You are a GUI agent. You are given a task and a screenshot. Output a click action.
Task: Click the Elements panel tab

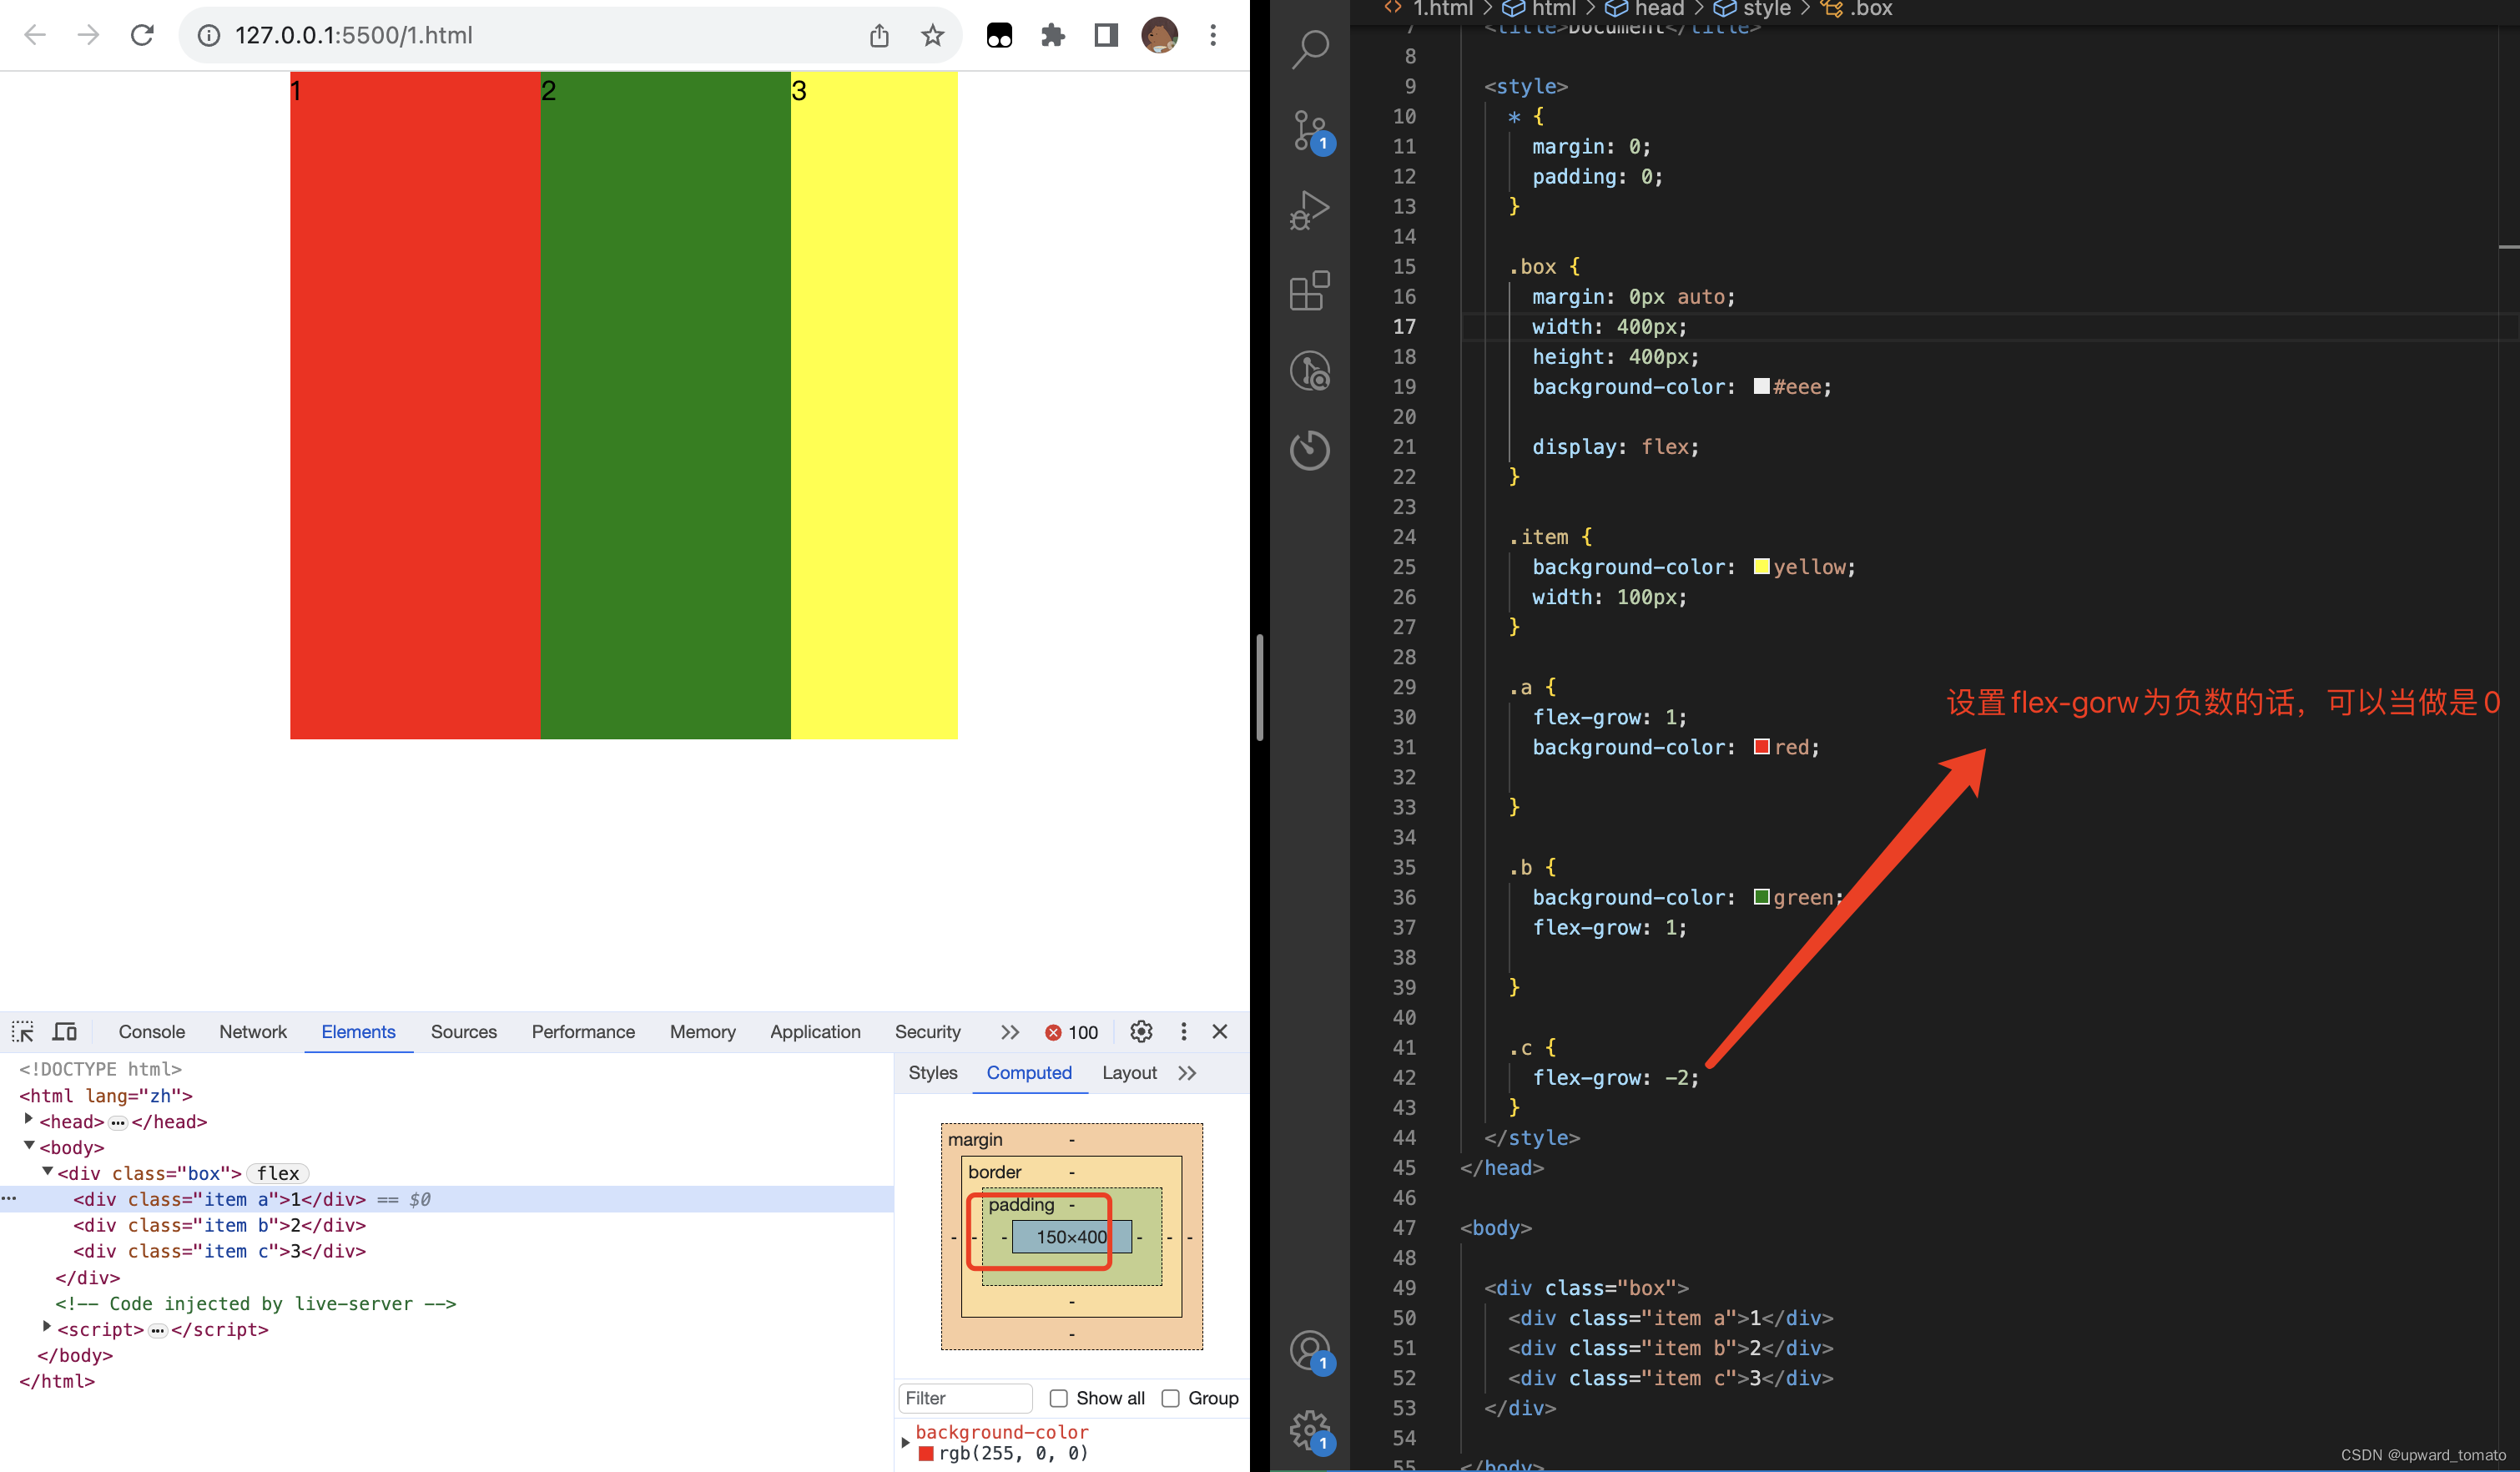[x=357, y=1032]
